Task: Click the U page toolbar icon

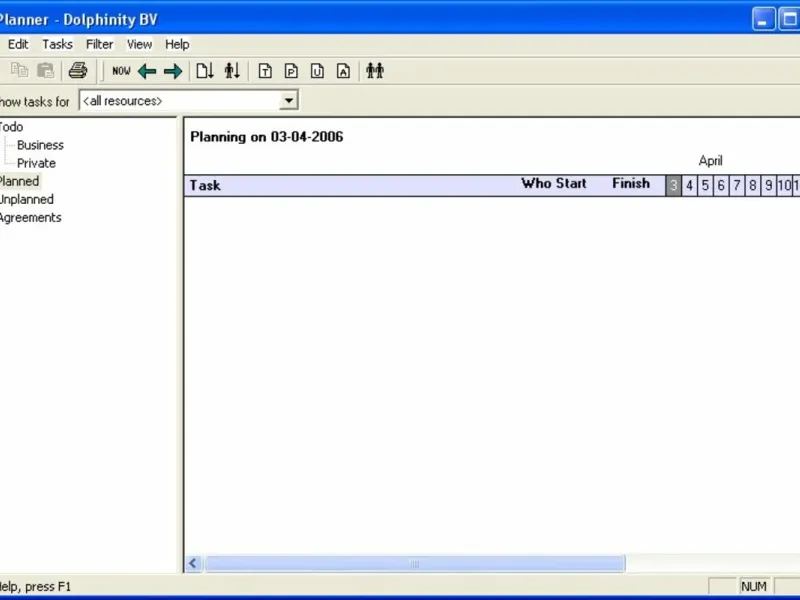Action: click(317, 71)
